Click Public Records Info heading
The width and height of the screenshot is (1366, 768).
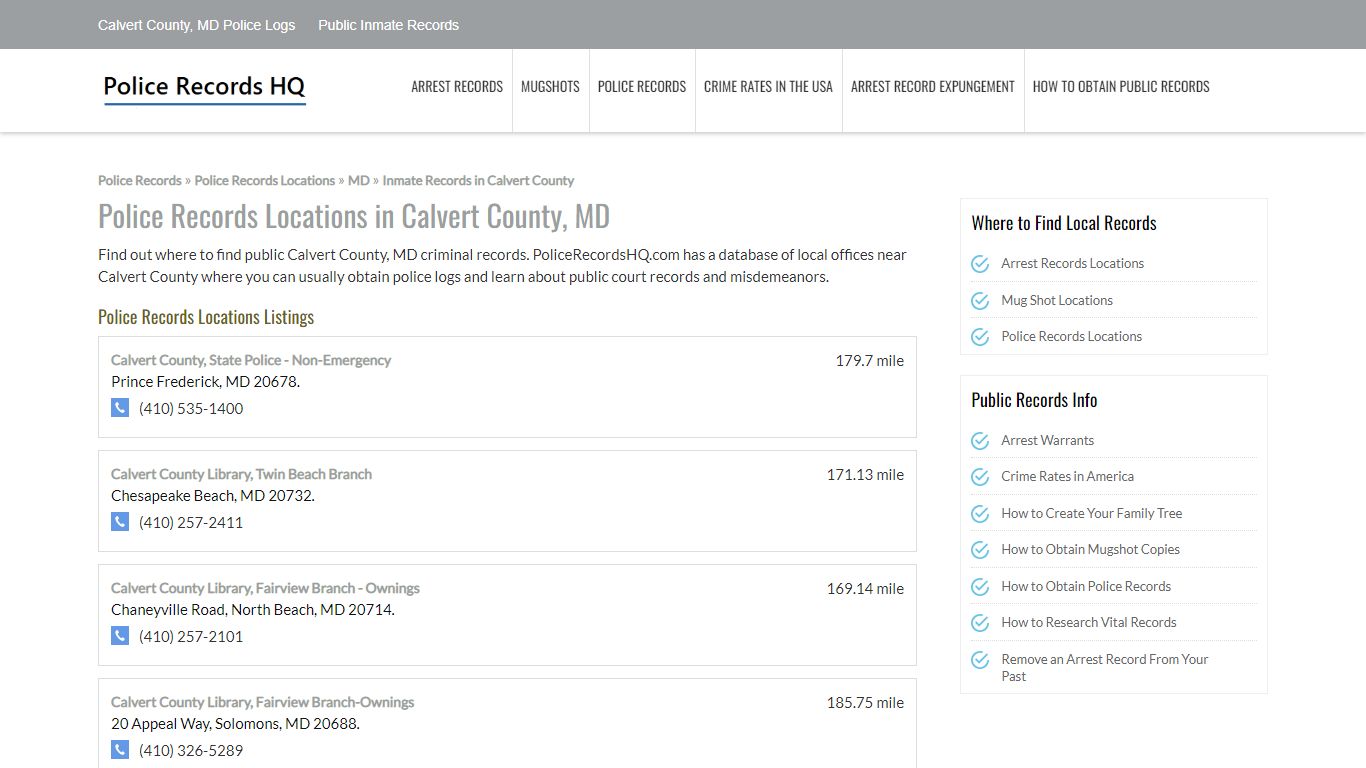tap(1034, 400)
